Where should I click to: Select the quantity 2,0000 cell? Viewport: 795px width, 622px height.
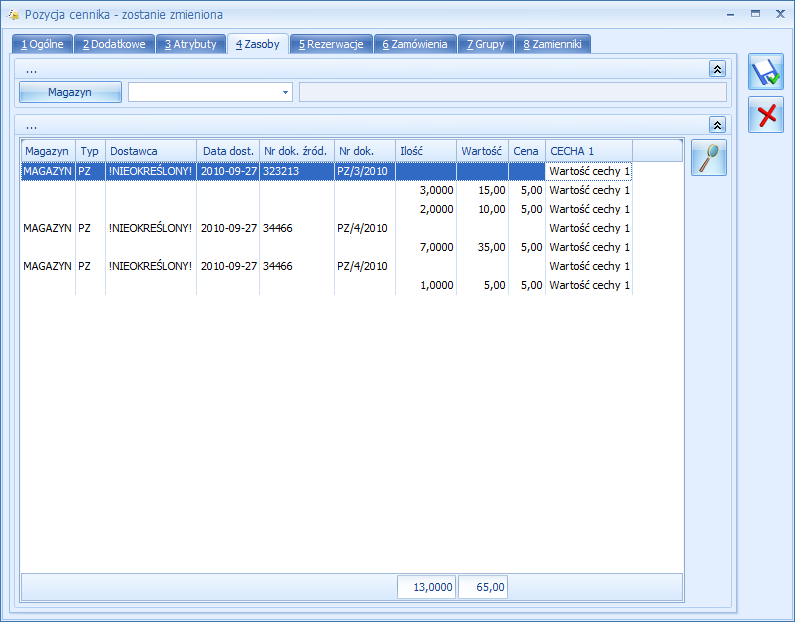coord(426,209)
